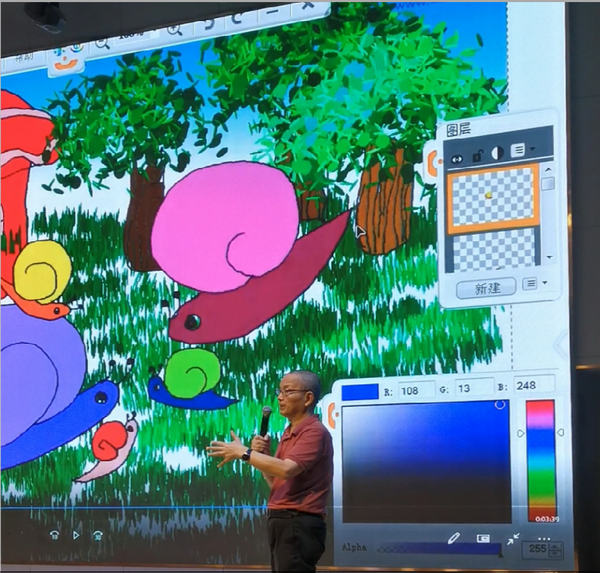Click the zoom out magnifier icon
Image resolution: width=600 pixels, height=573 pixels.
click(x=103, y=42)
